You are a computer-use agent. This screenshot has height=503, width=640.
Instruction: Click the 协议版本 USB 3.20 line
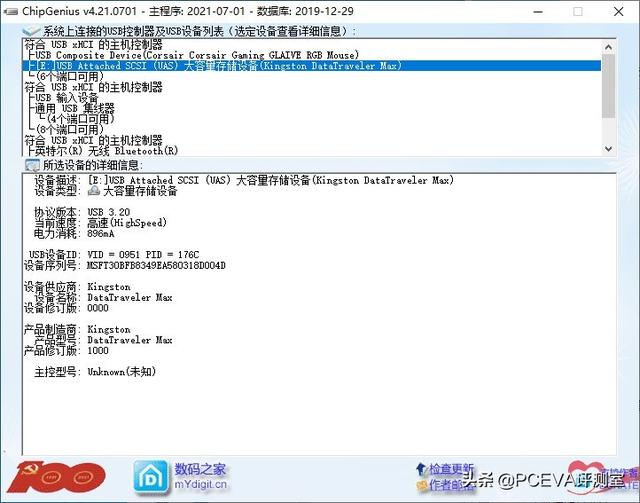[x=82, y=212]
